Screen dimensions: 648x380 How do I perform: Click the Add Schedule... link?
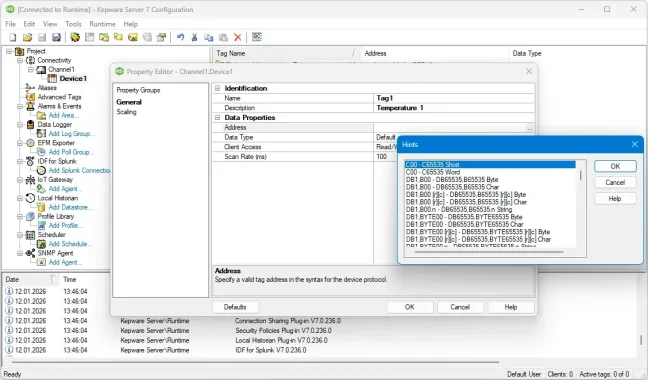tap(70, 244)
